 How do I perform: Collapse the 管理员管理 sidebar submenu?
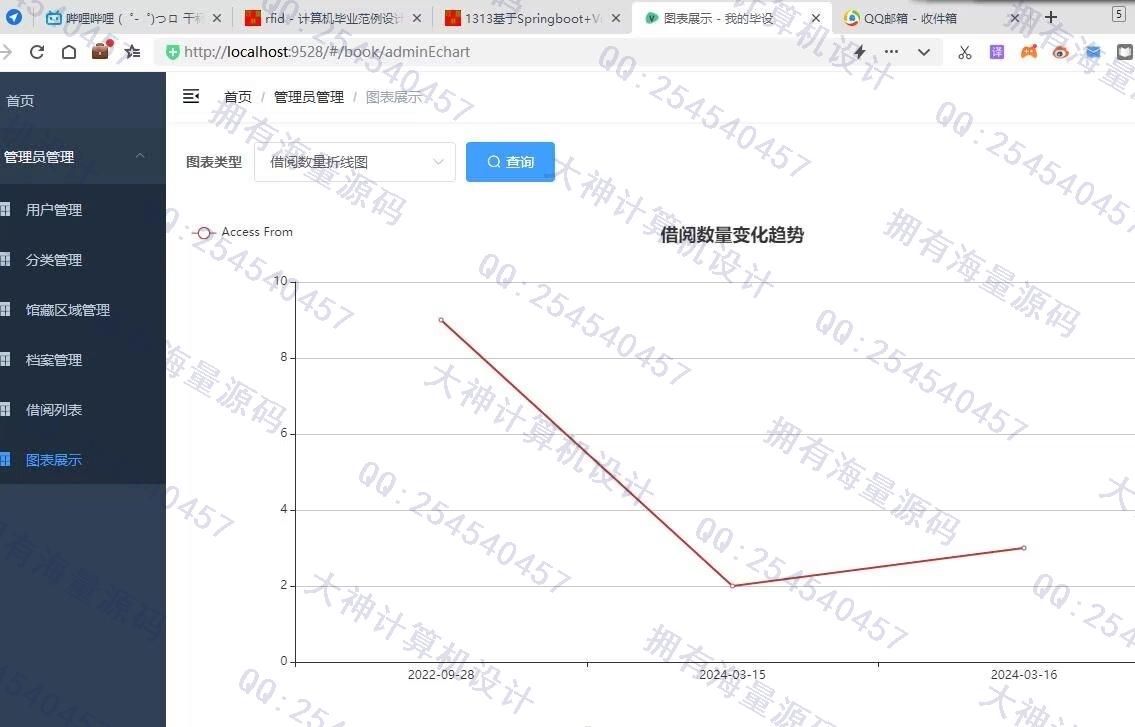(83, 156)
